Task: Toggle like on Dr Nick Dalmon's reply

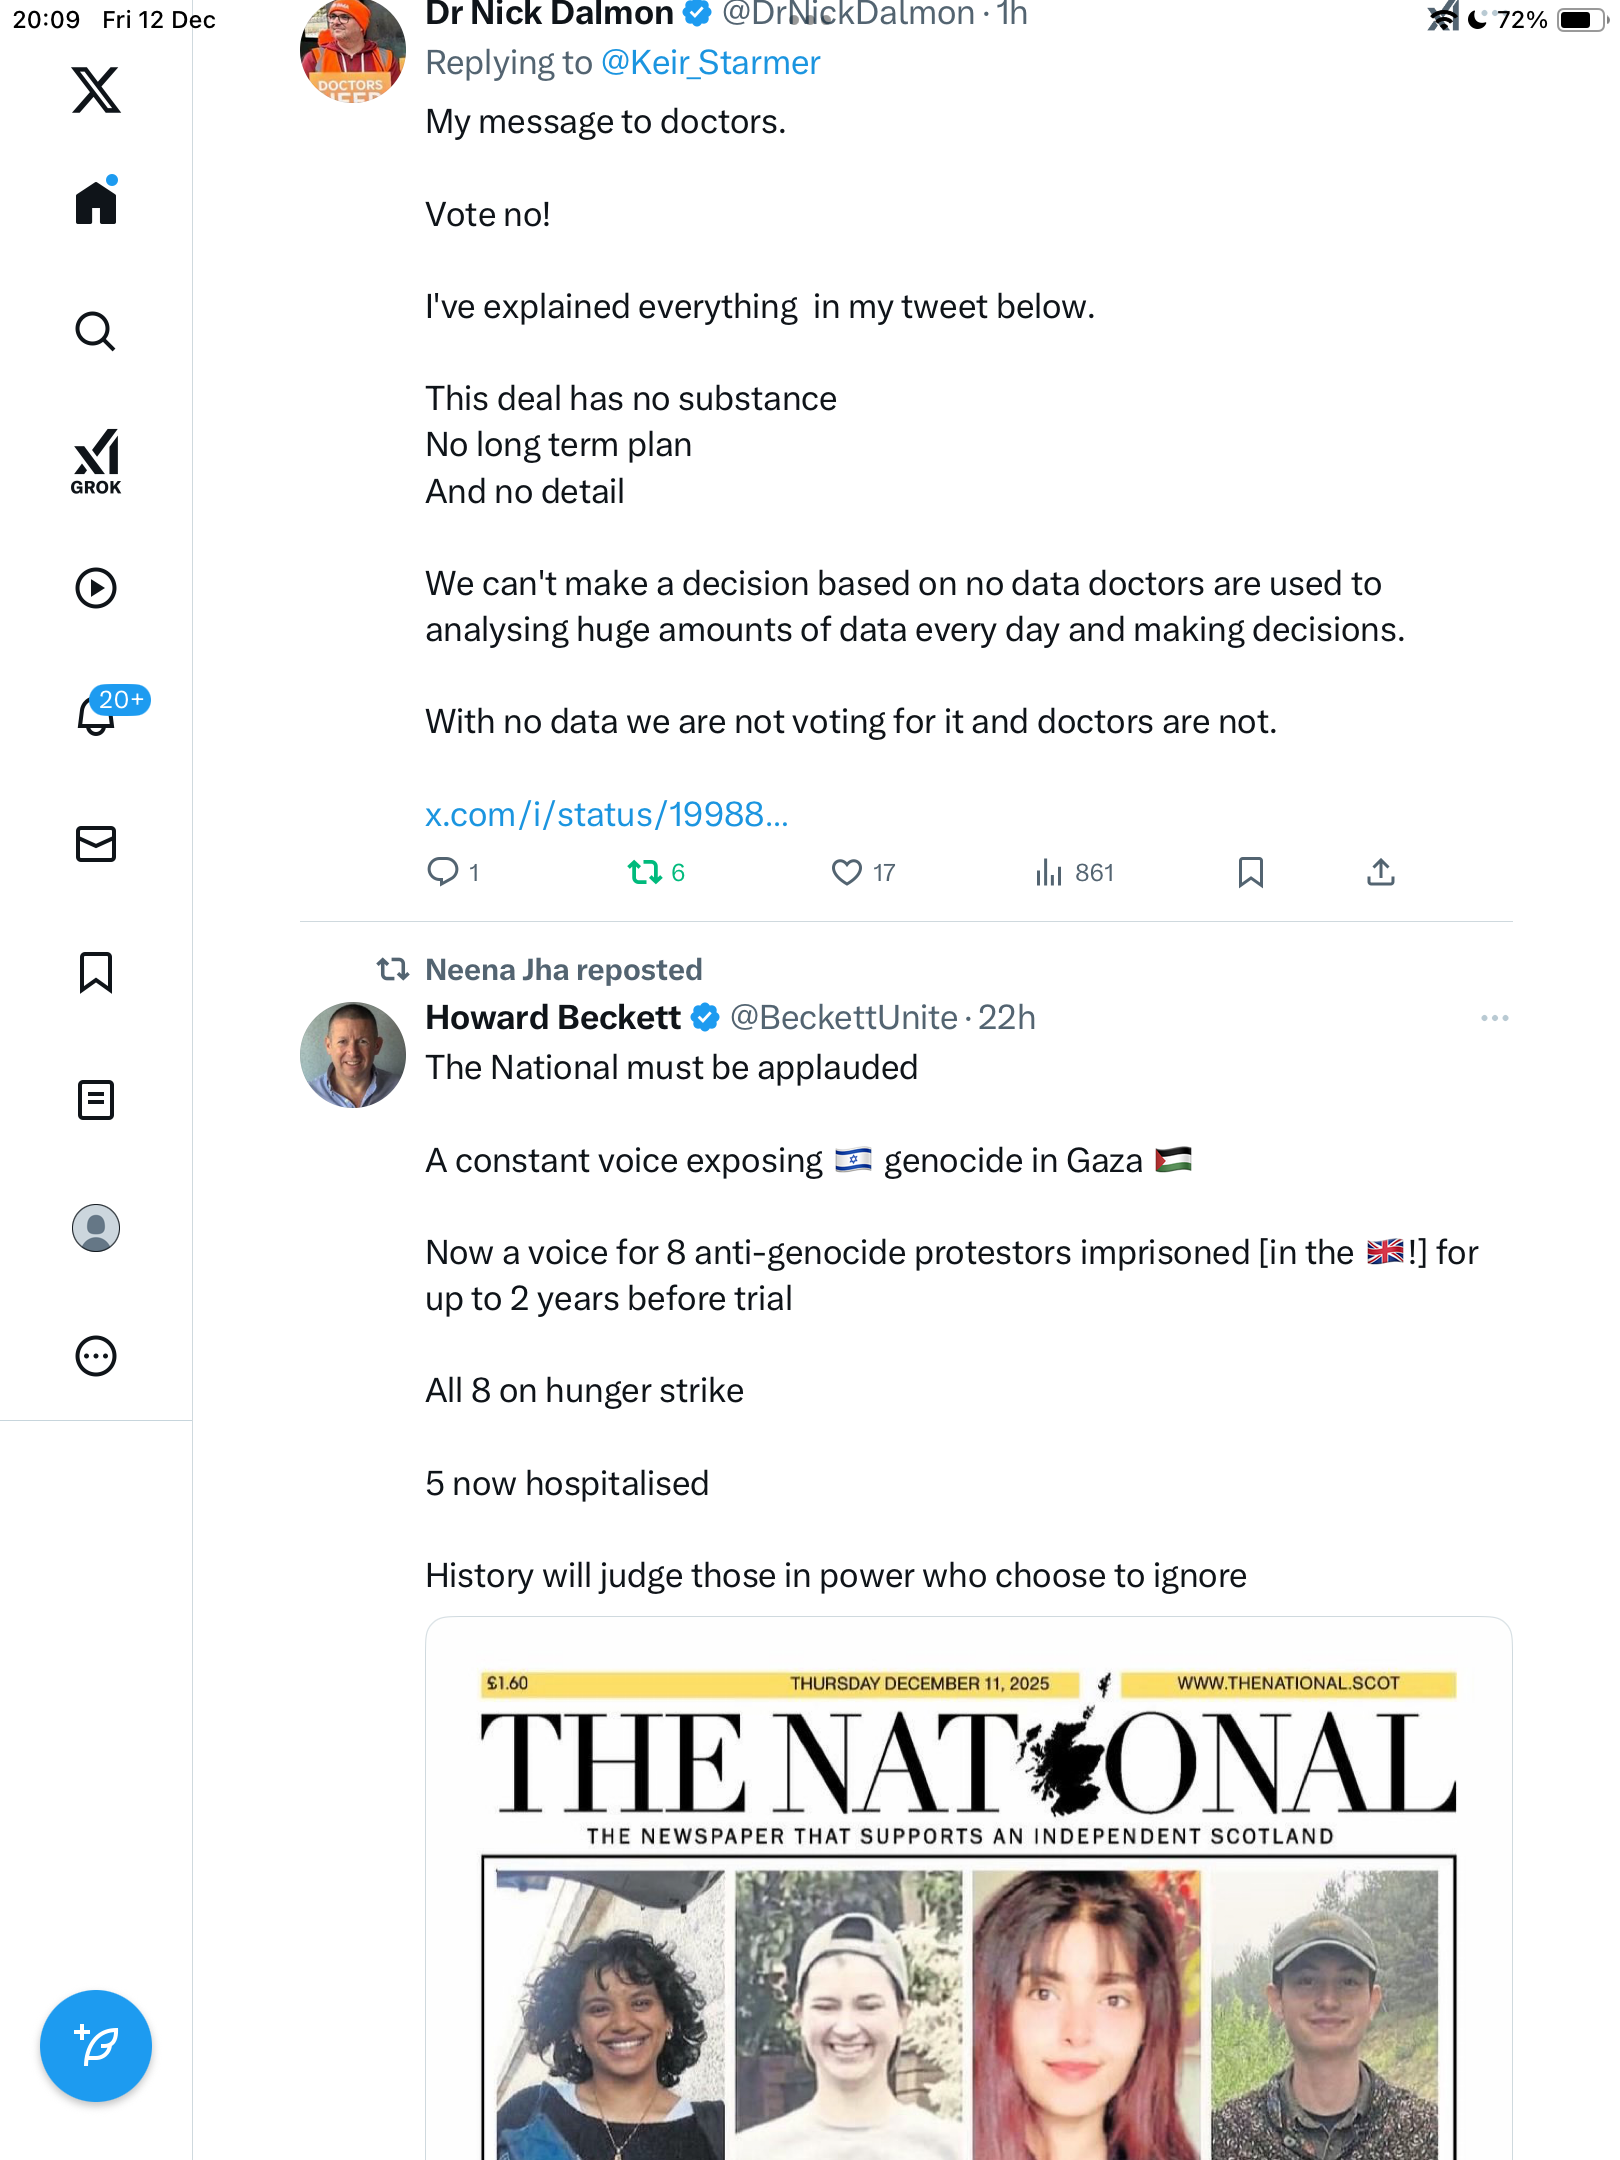Action: point(847,873)
